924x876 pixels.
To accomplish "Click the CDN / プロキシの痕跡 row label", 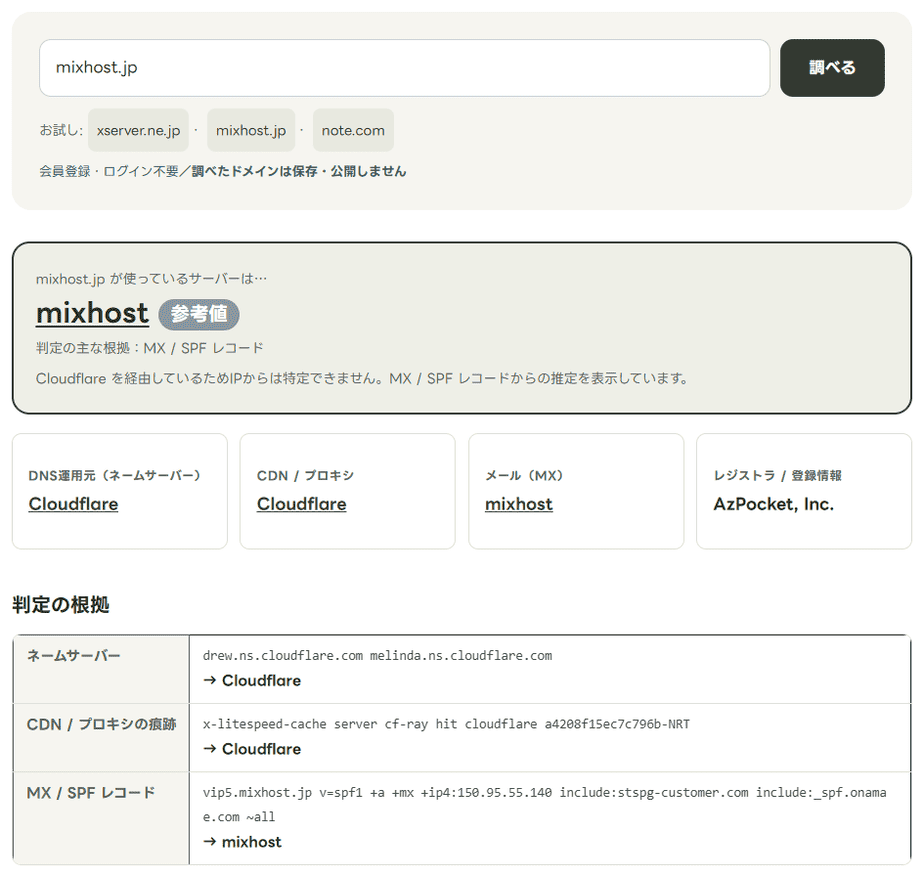I will [x=101, y=724].
